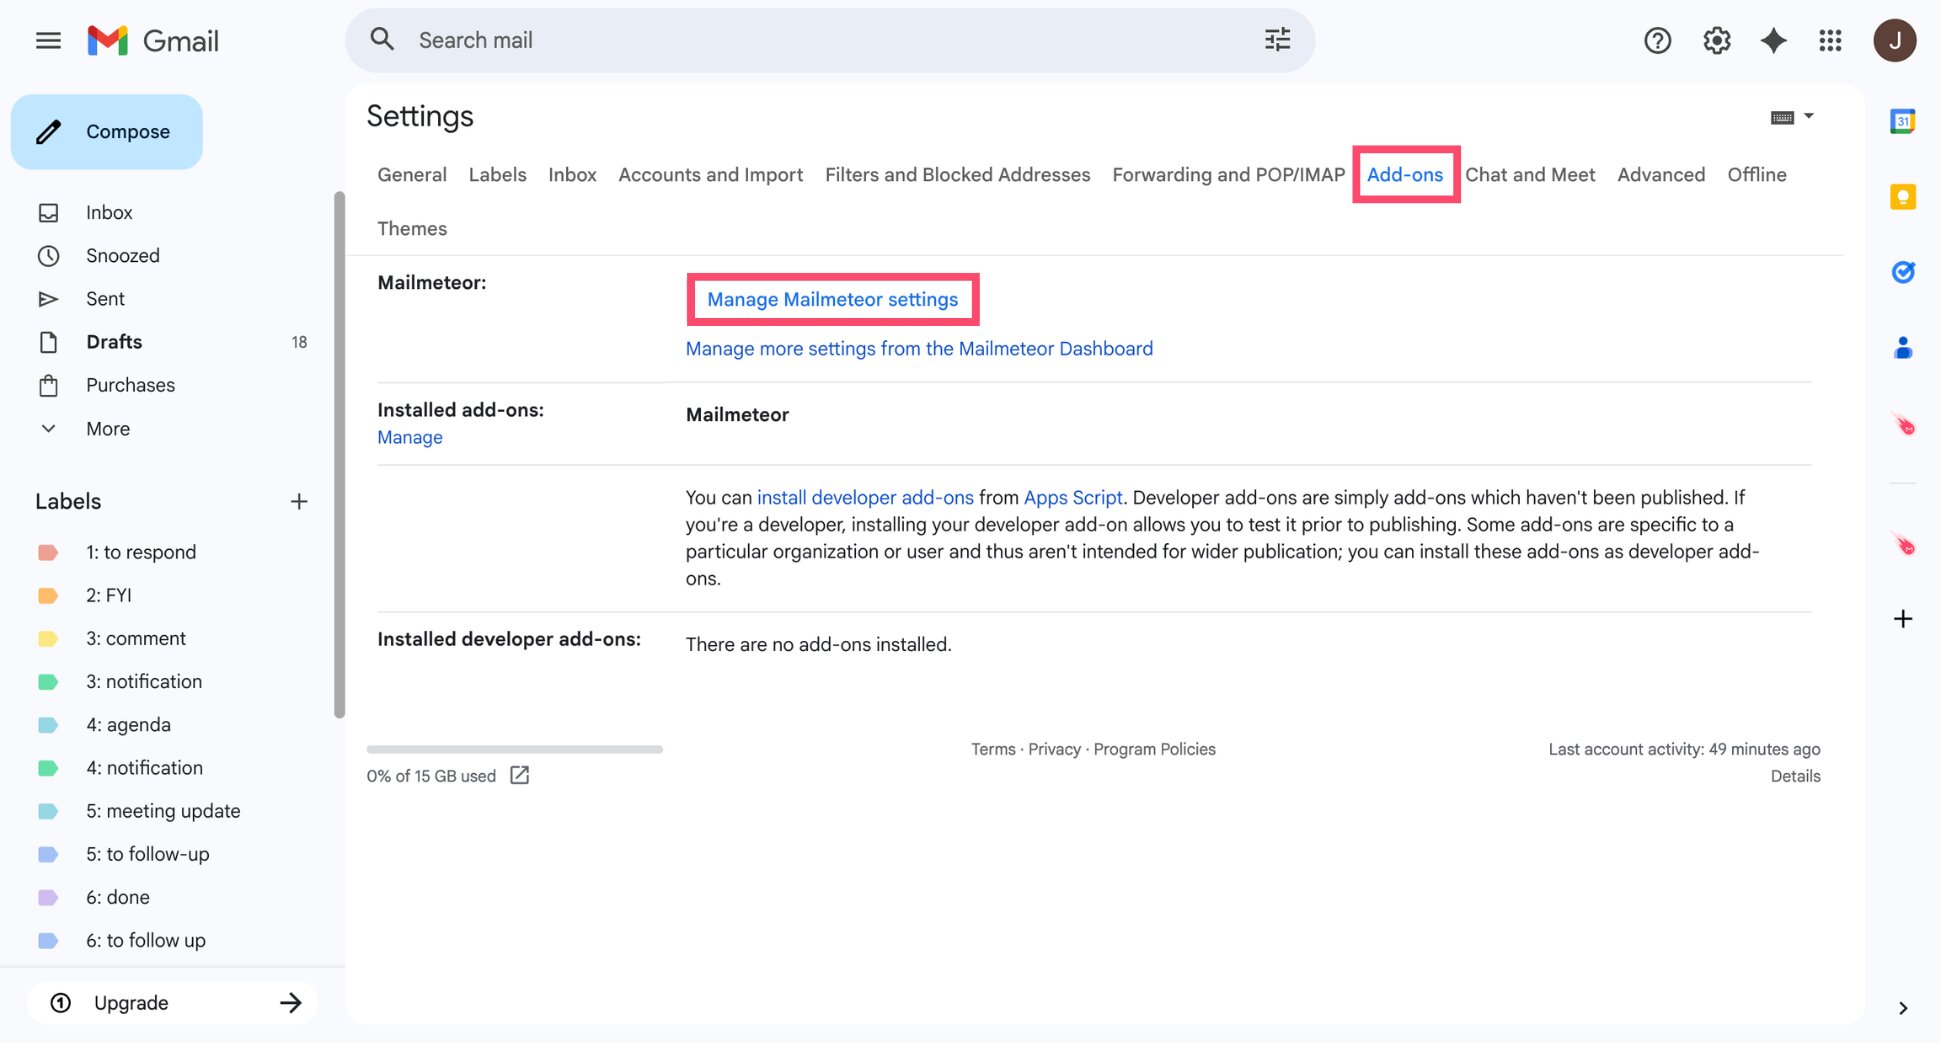Click the Manage Mailmeteor settings link
Image resolution: width=1941 pixels, height=1043 pixels.
pos(832,299)
